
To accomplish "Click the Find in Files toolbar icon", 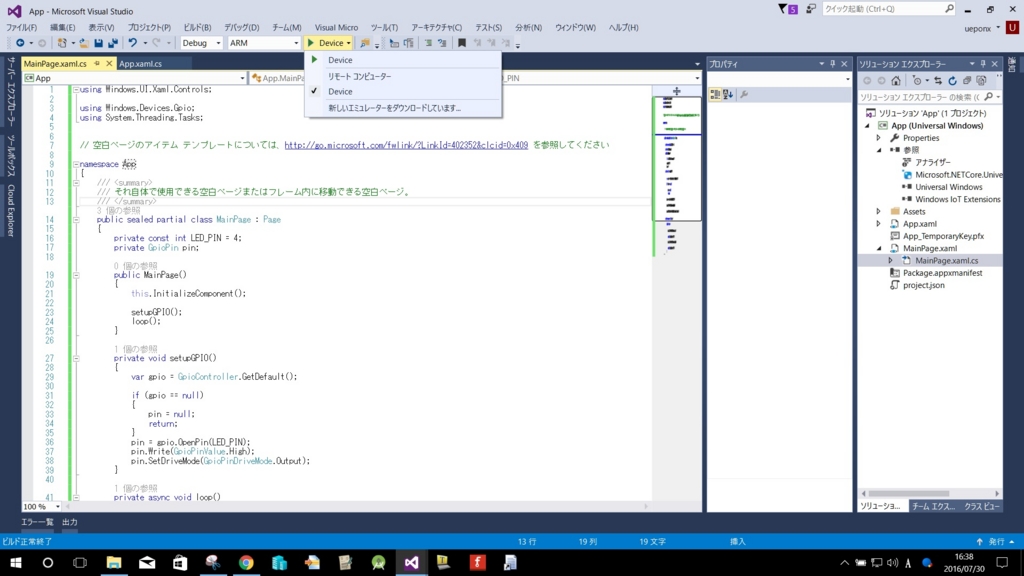I will click(x=365, y=43).
